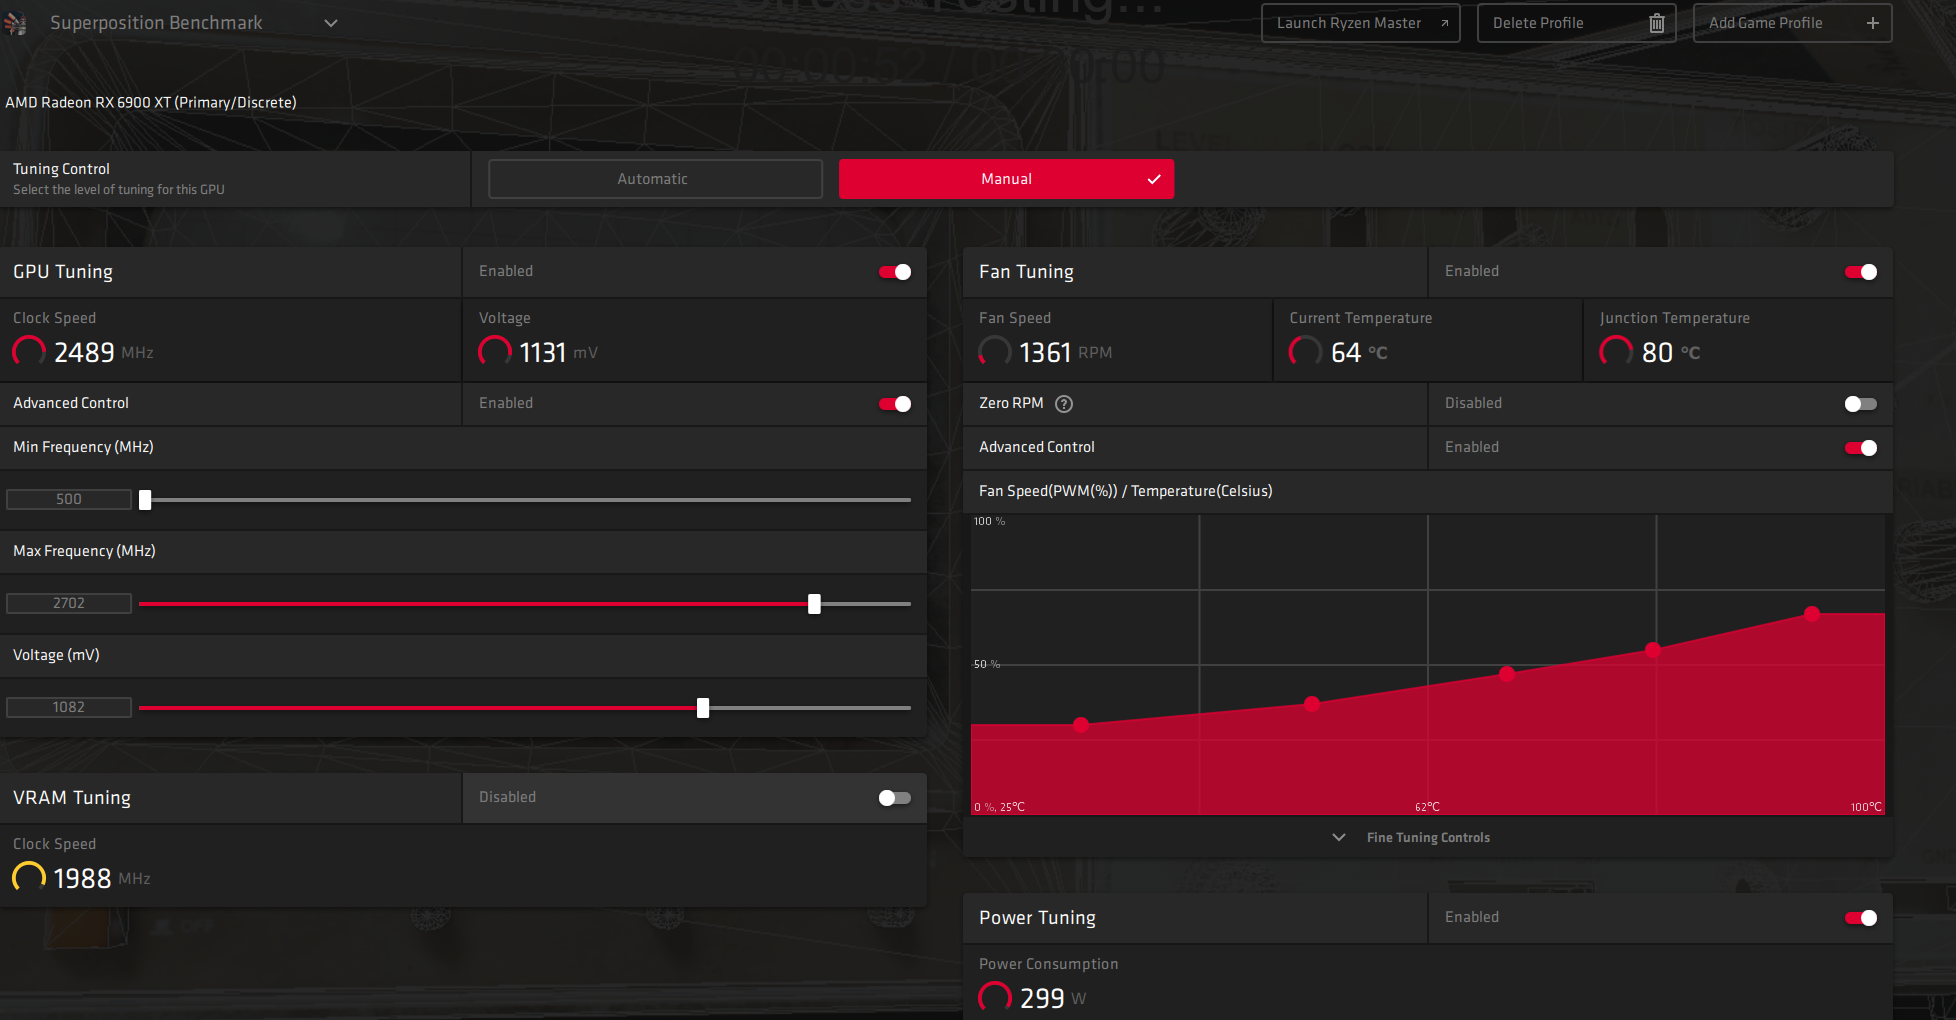The image size is (1956, 1020).
Task: Select the second fan curve point
Action: click(1312, 704)
